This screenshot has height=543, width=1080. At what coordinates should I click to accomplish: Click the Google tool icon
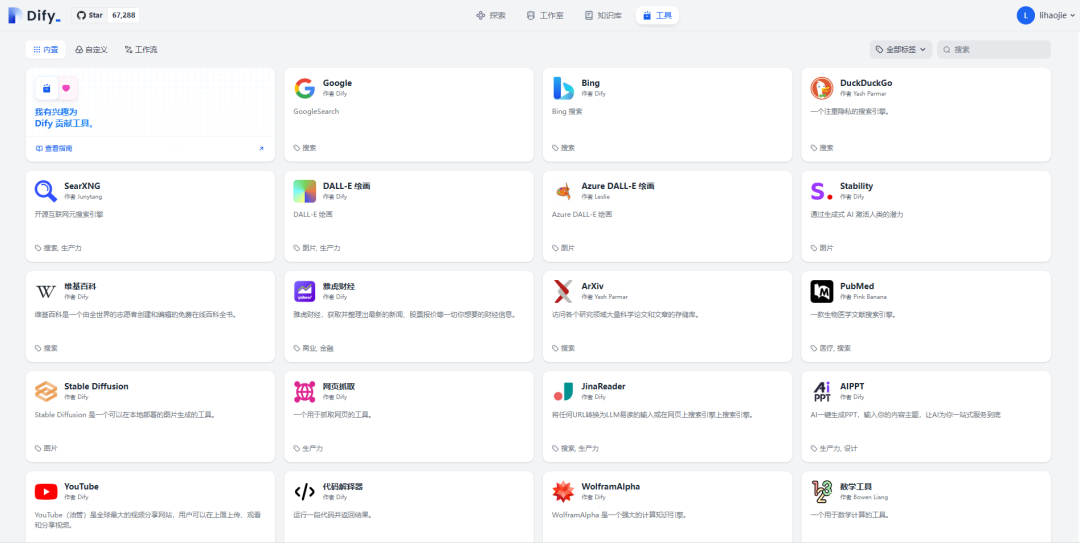[304, 88]
